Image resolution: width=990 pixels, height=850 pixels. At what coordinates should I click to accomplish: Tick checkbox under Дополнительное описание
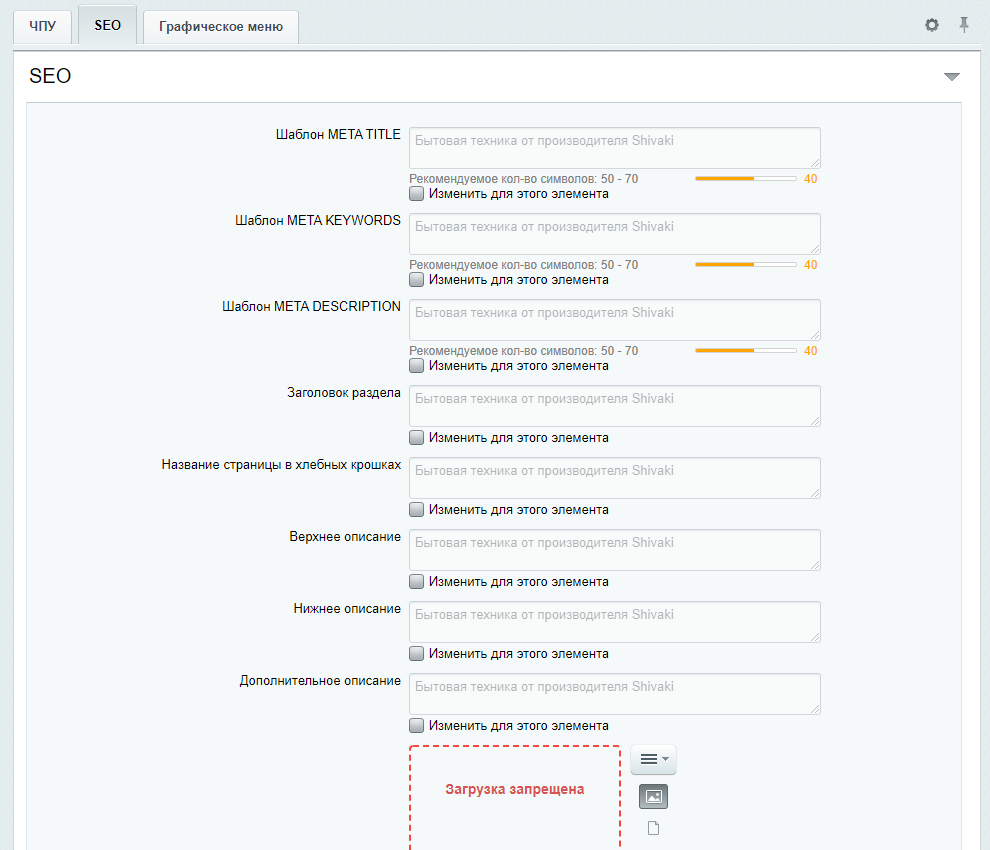coord(416,726)
